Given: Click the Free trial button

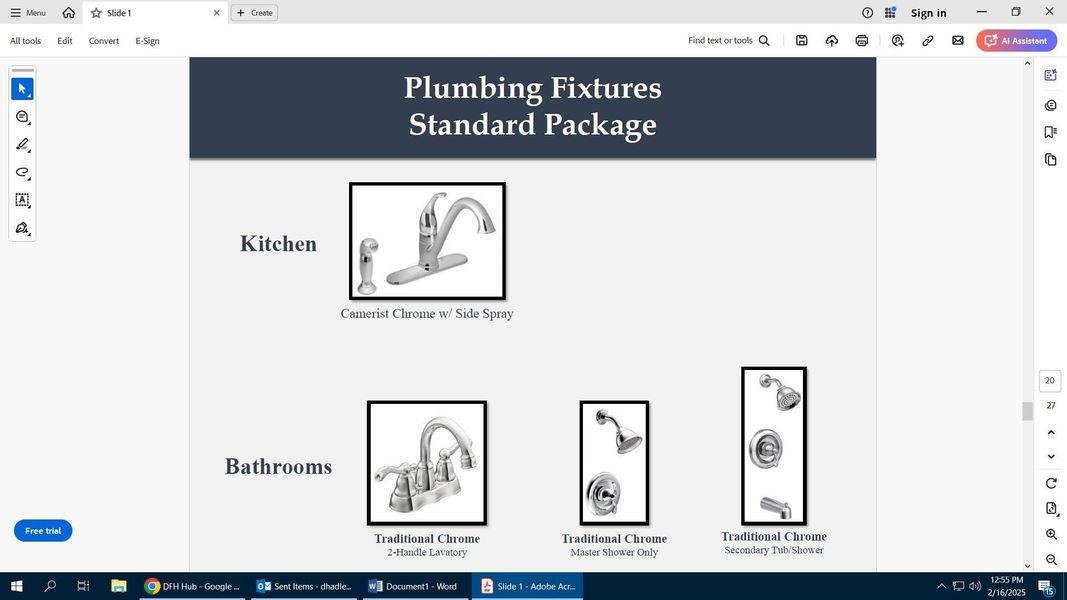Looking at the screenshot, I should click(43, 531).
